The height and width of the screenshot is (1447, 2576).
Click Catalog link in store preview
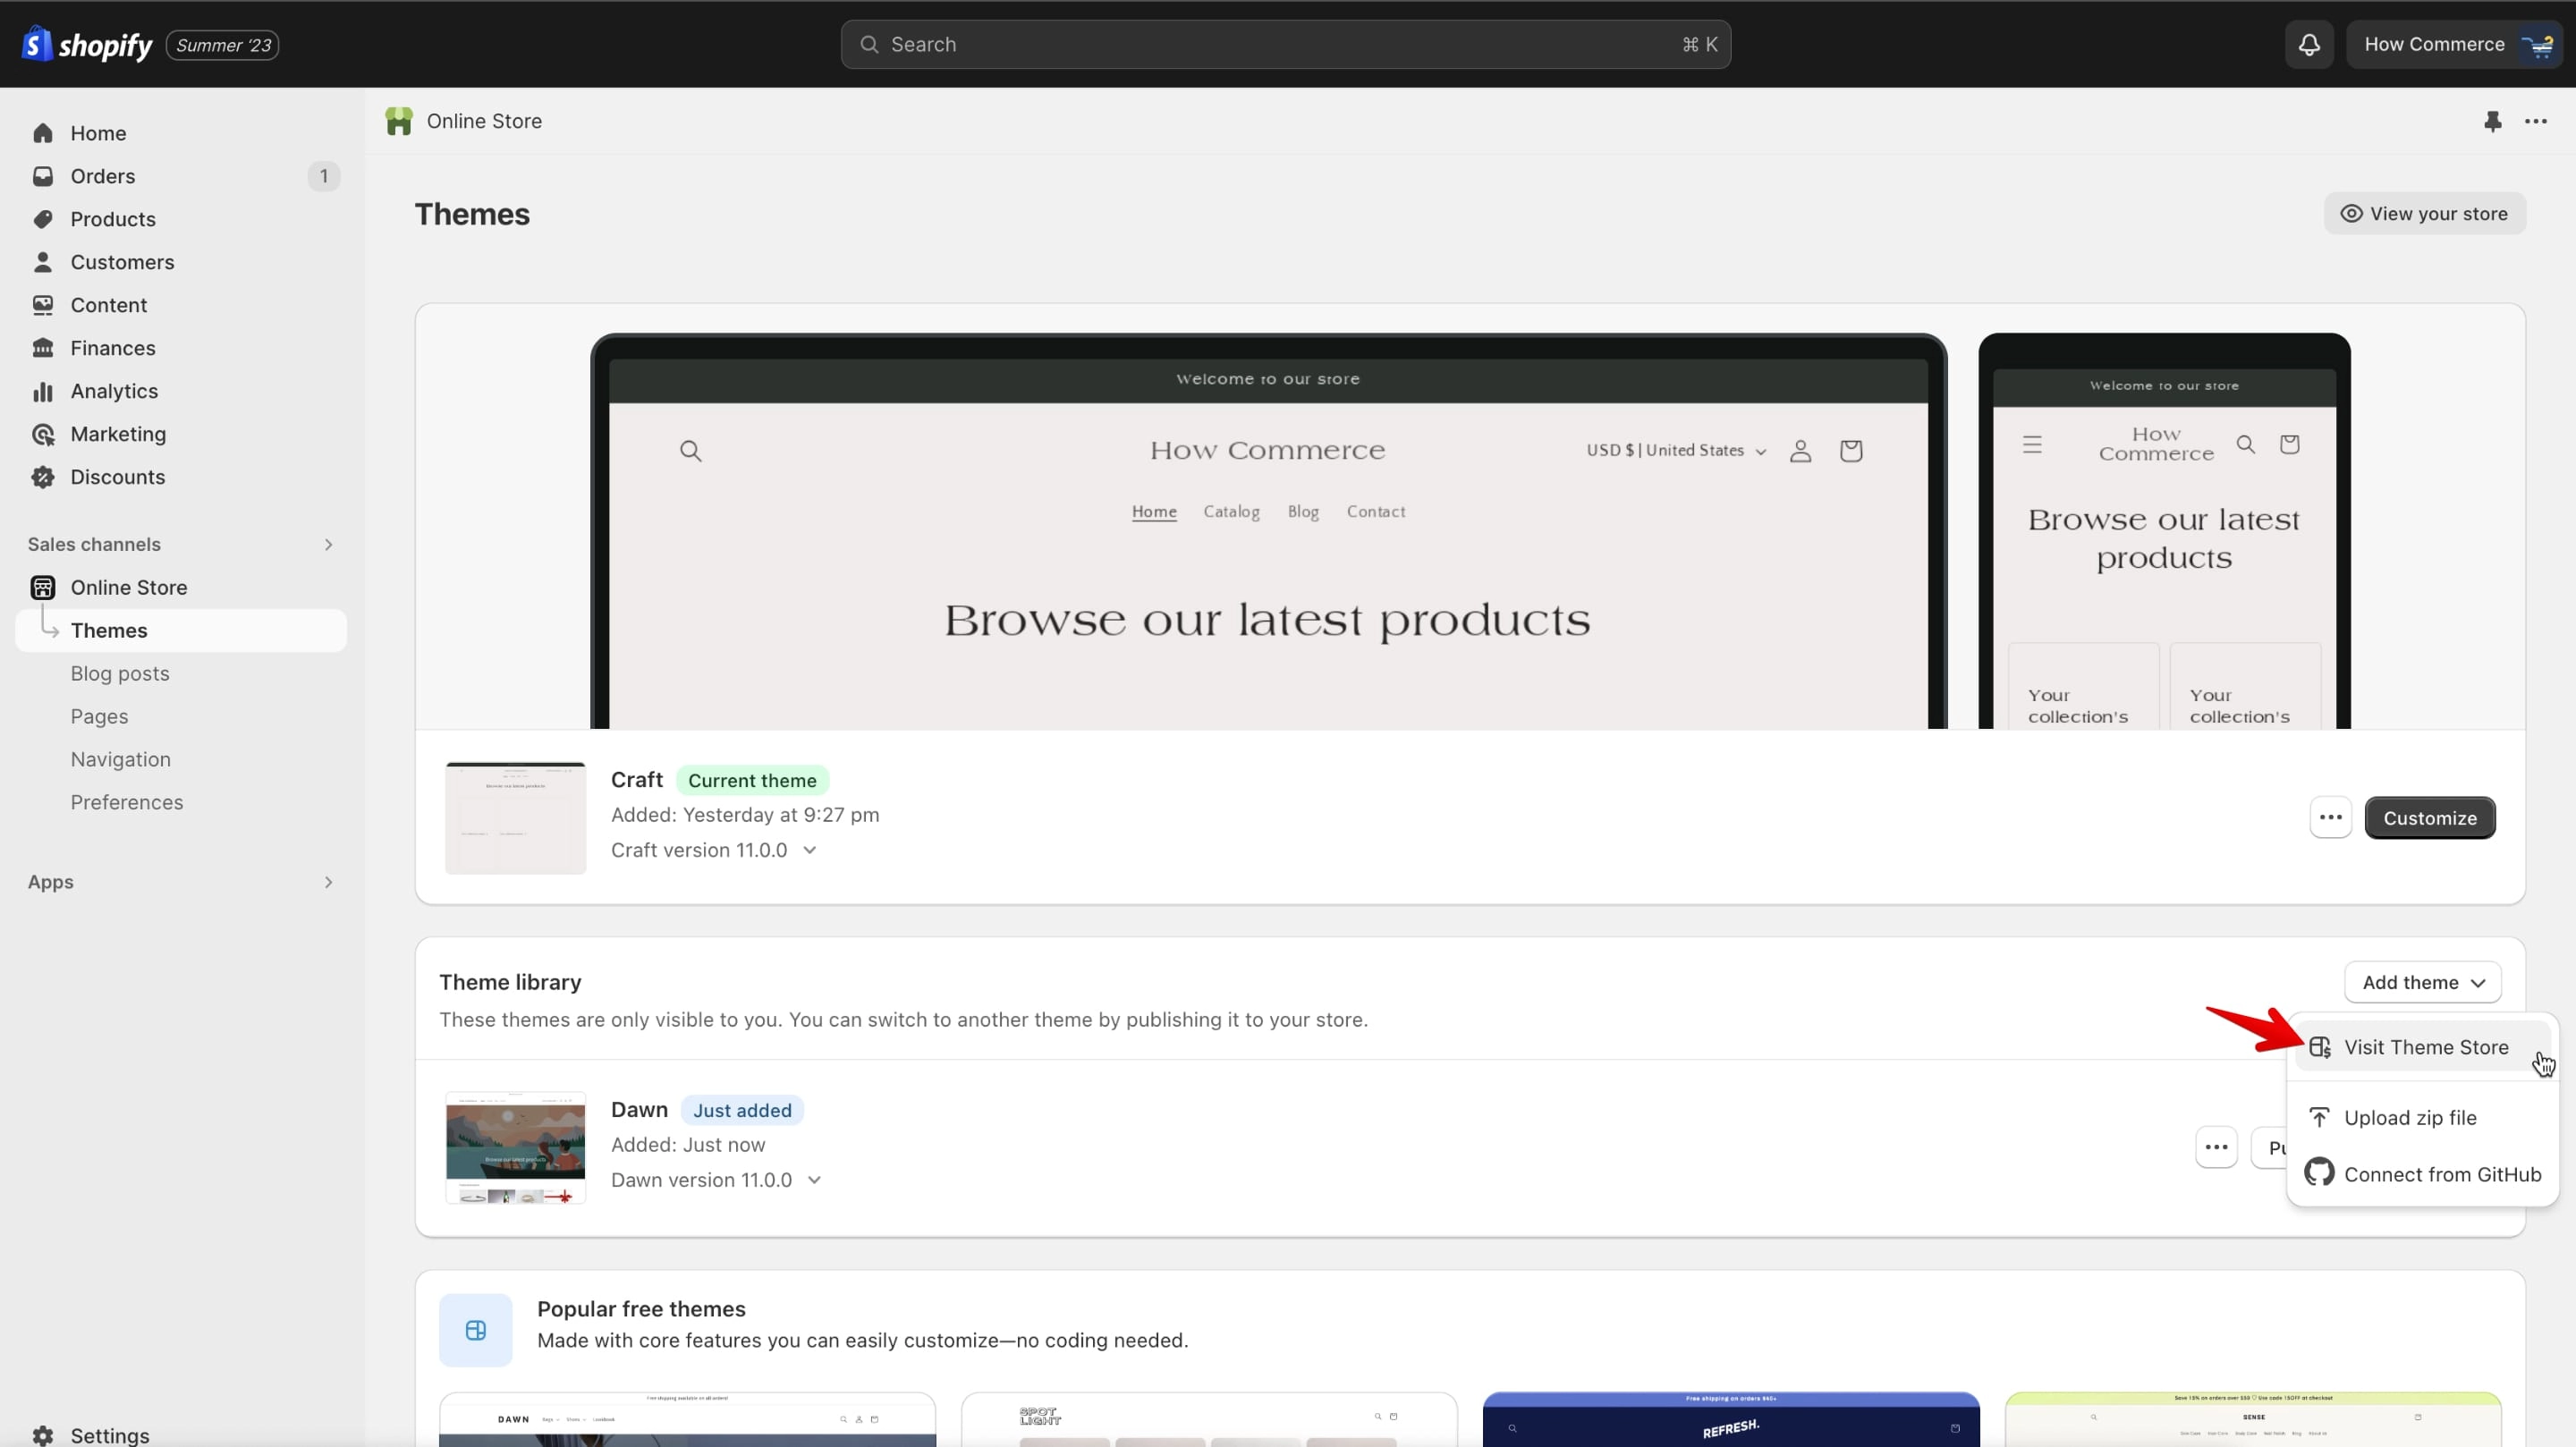[1231, 511]
